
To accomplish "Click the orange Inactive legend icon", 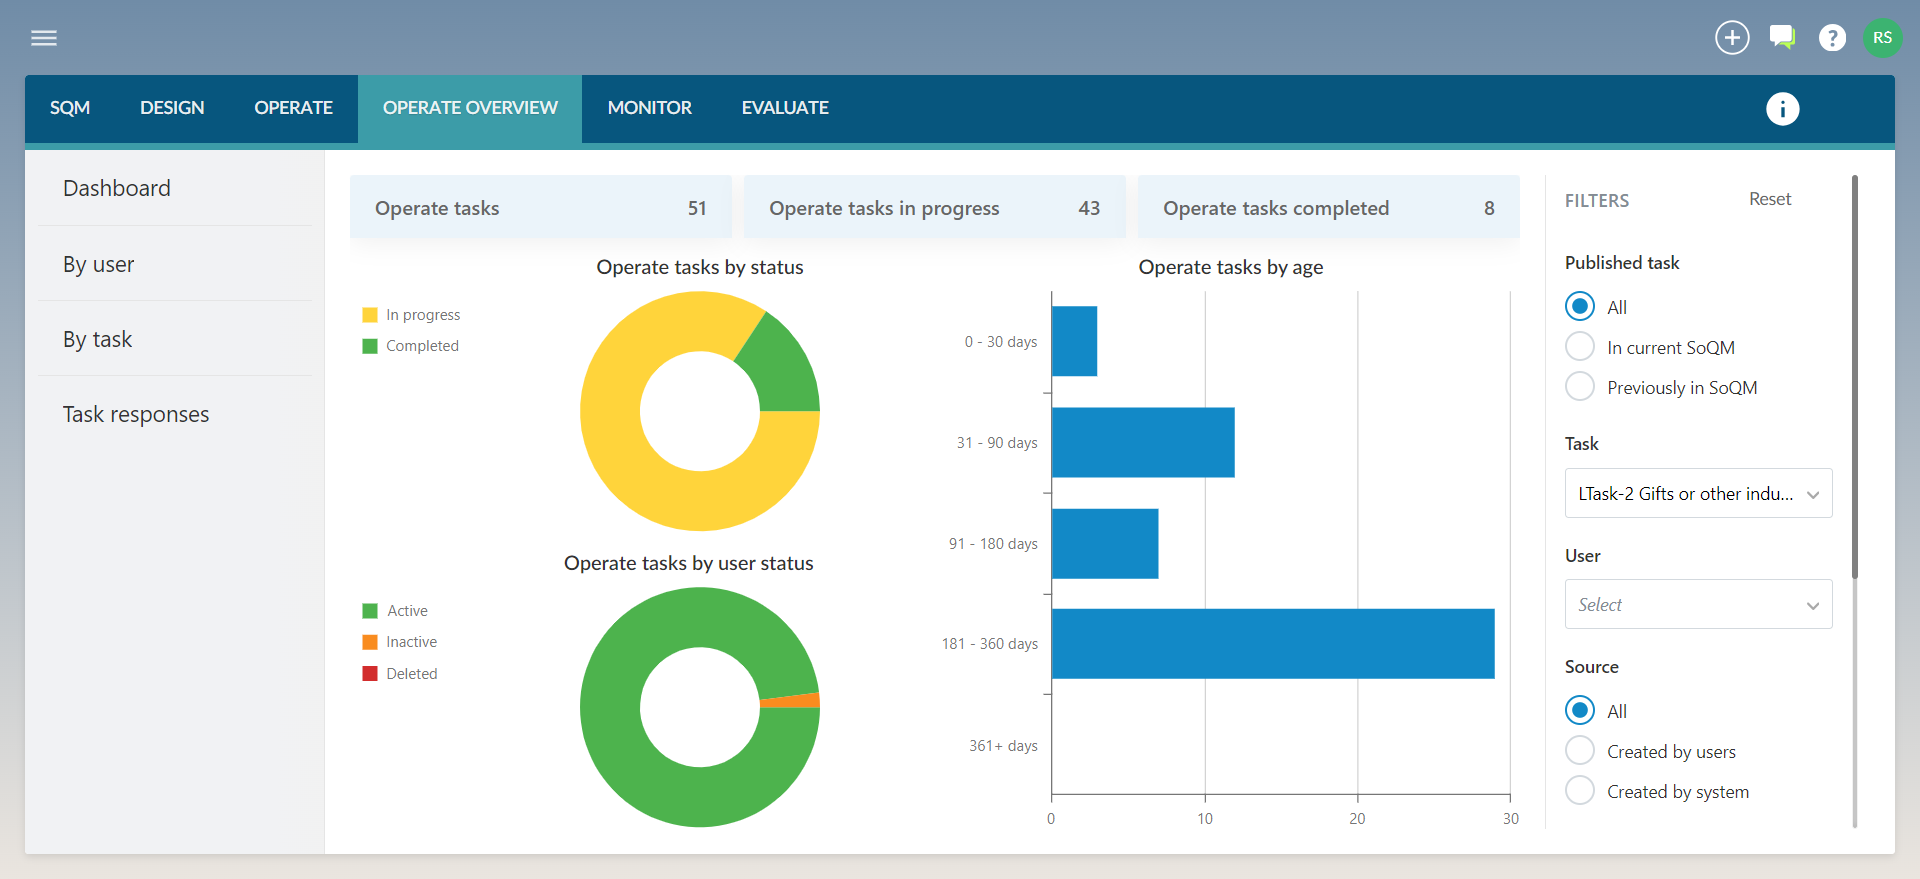I will (370, 642).
